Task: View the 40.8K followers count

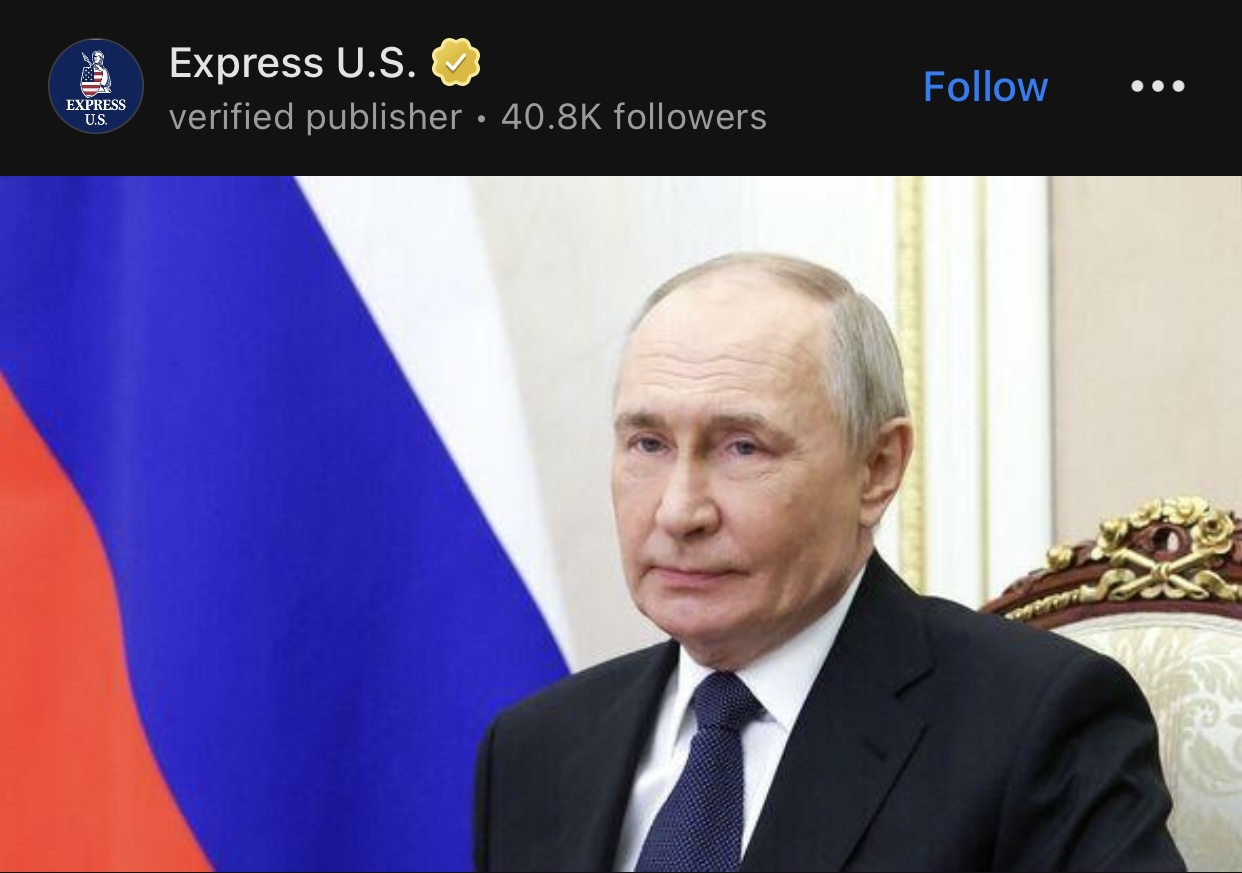Action: pyautogui.click(x=634, y=117)
